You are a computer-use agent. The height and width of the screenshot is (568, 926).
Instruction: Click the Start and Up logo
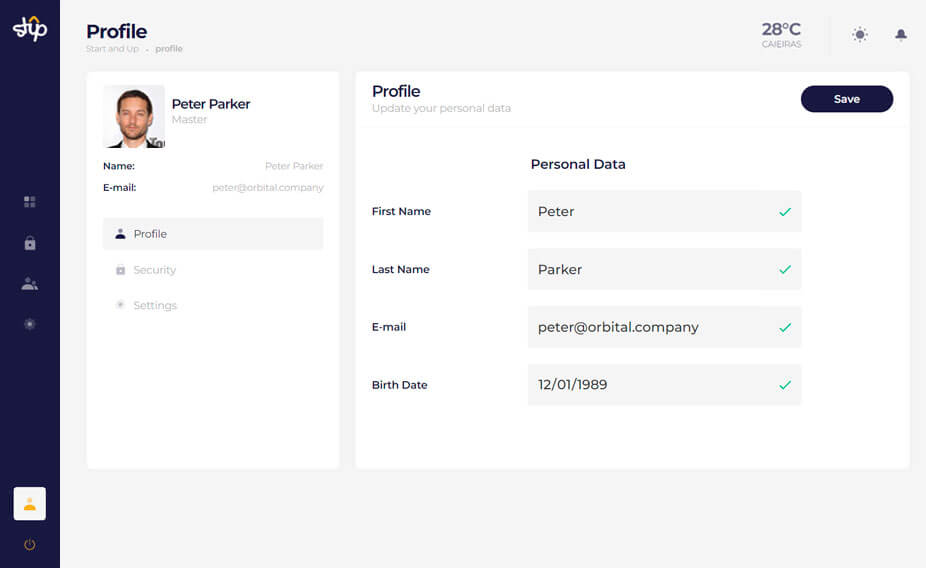click(x=30, y=28)
